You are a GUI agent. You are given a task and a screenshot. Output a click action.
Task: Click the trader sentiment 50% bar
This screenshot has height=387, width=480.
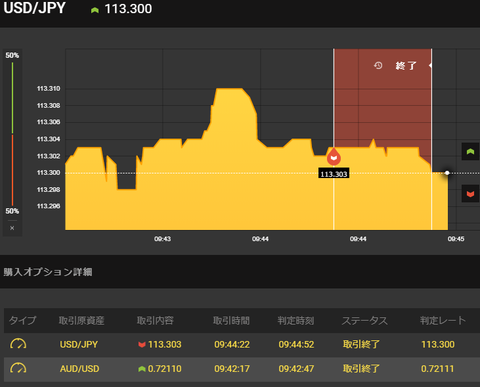click(13, 133)
